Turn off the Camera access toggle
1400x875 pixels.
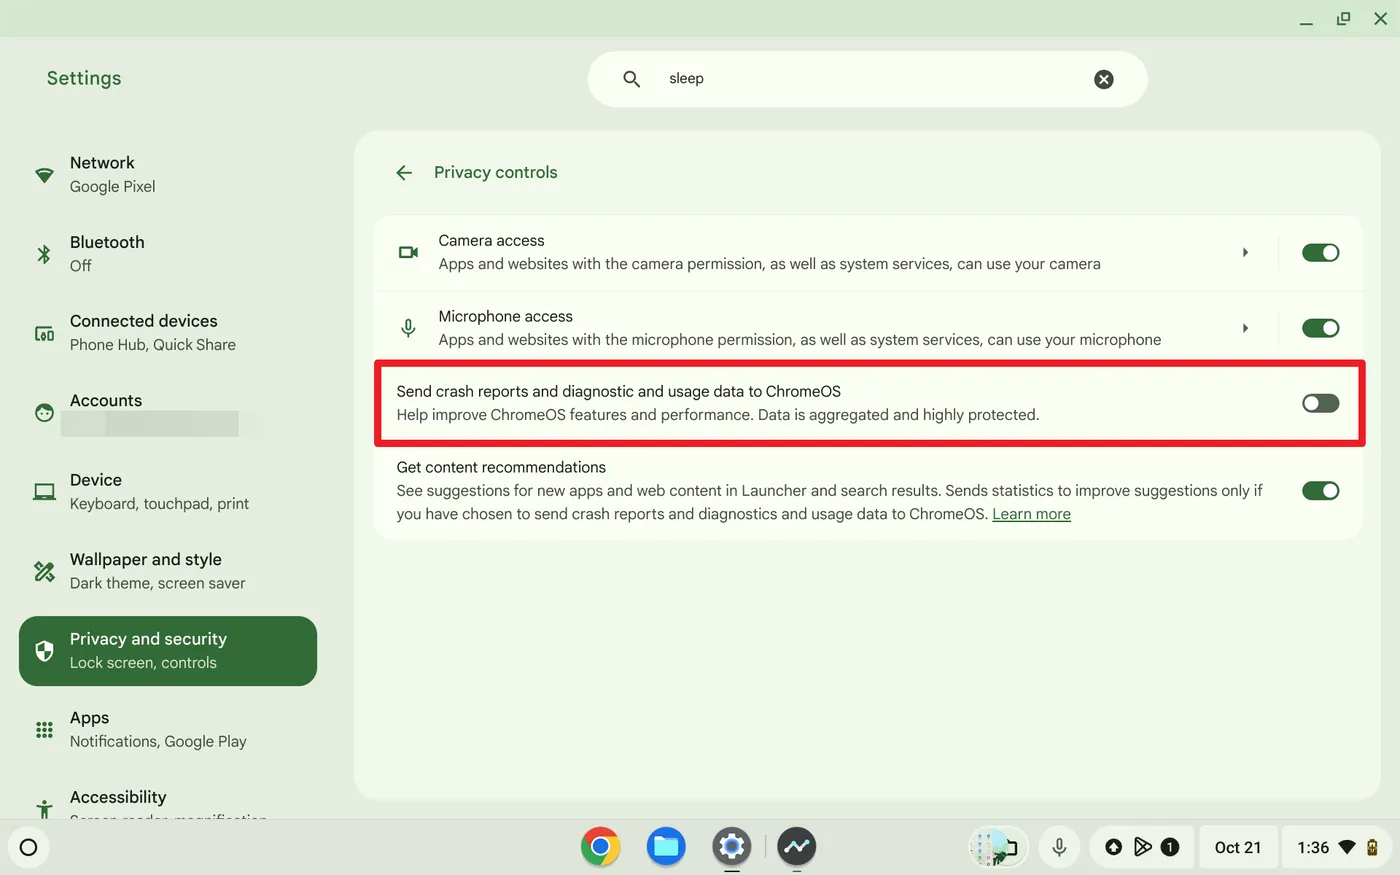point(1320,253)
